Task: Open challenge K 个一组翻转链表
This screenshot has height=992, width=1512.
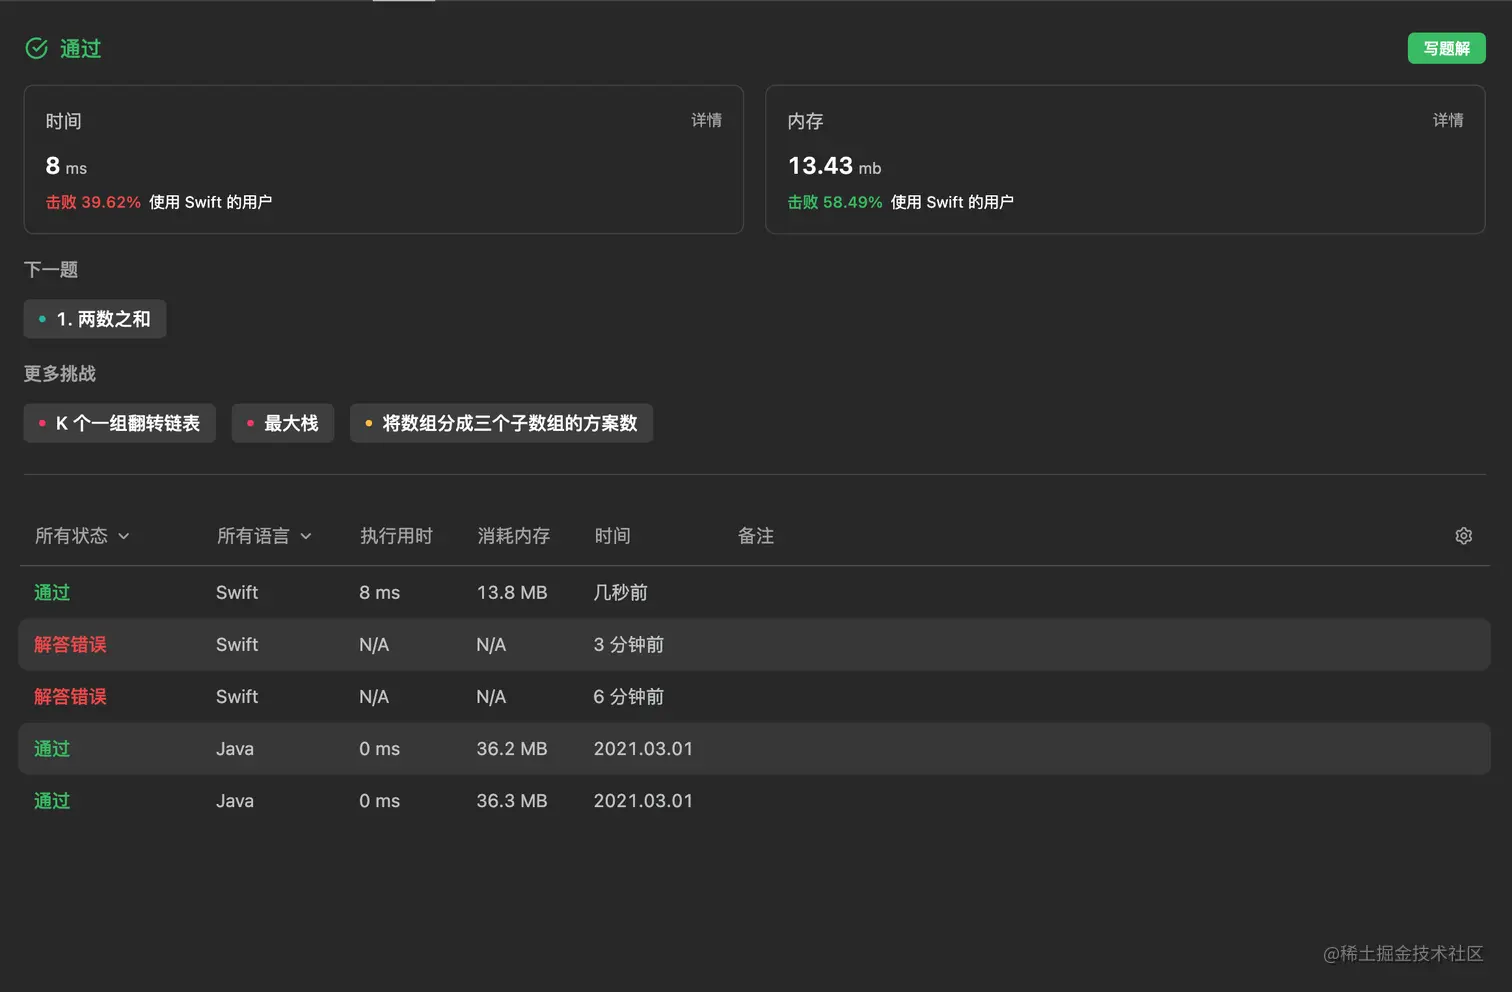Action: [120, 423]
